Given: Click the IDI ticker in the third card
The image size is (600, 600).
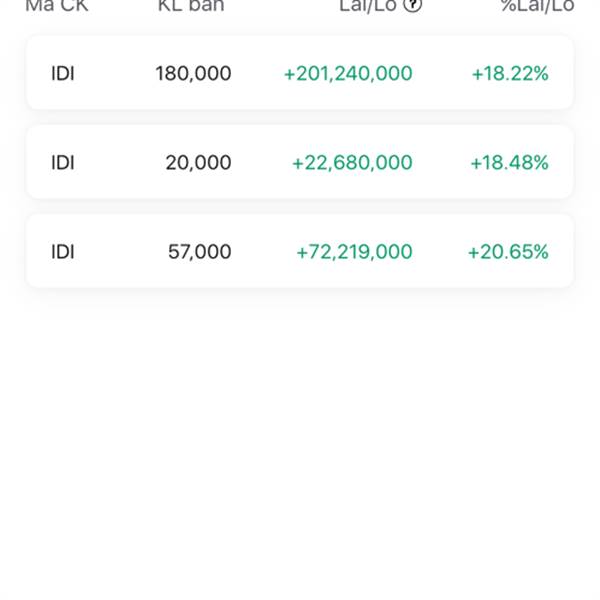Looking at the screenshot, I should (x=63, y=251).
